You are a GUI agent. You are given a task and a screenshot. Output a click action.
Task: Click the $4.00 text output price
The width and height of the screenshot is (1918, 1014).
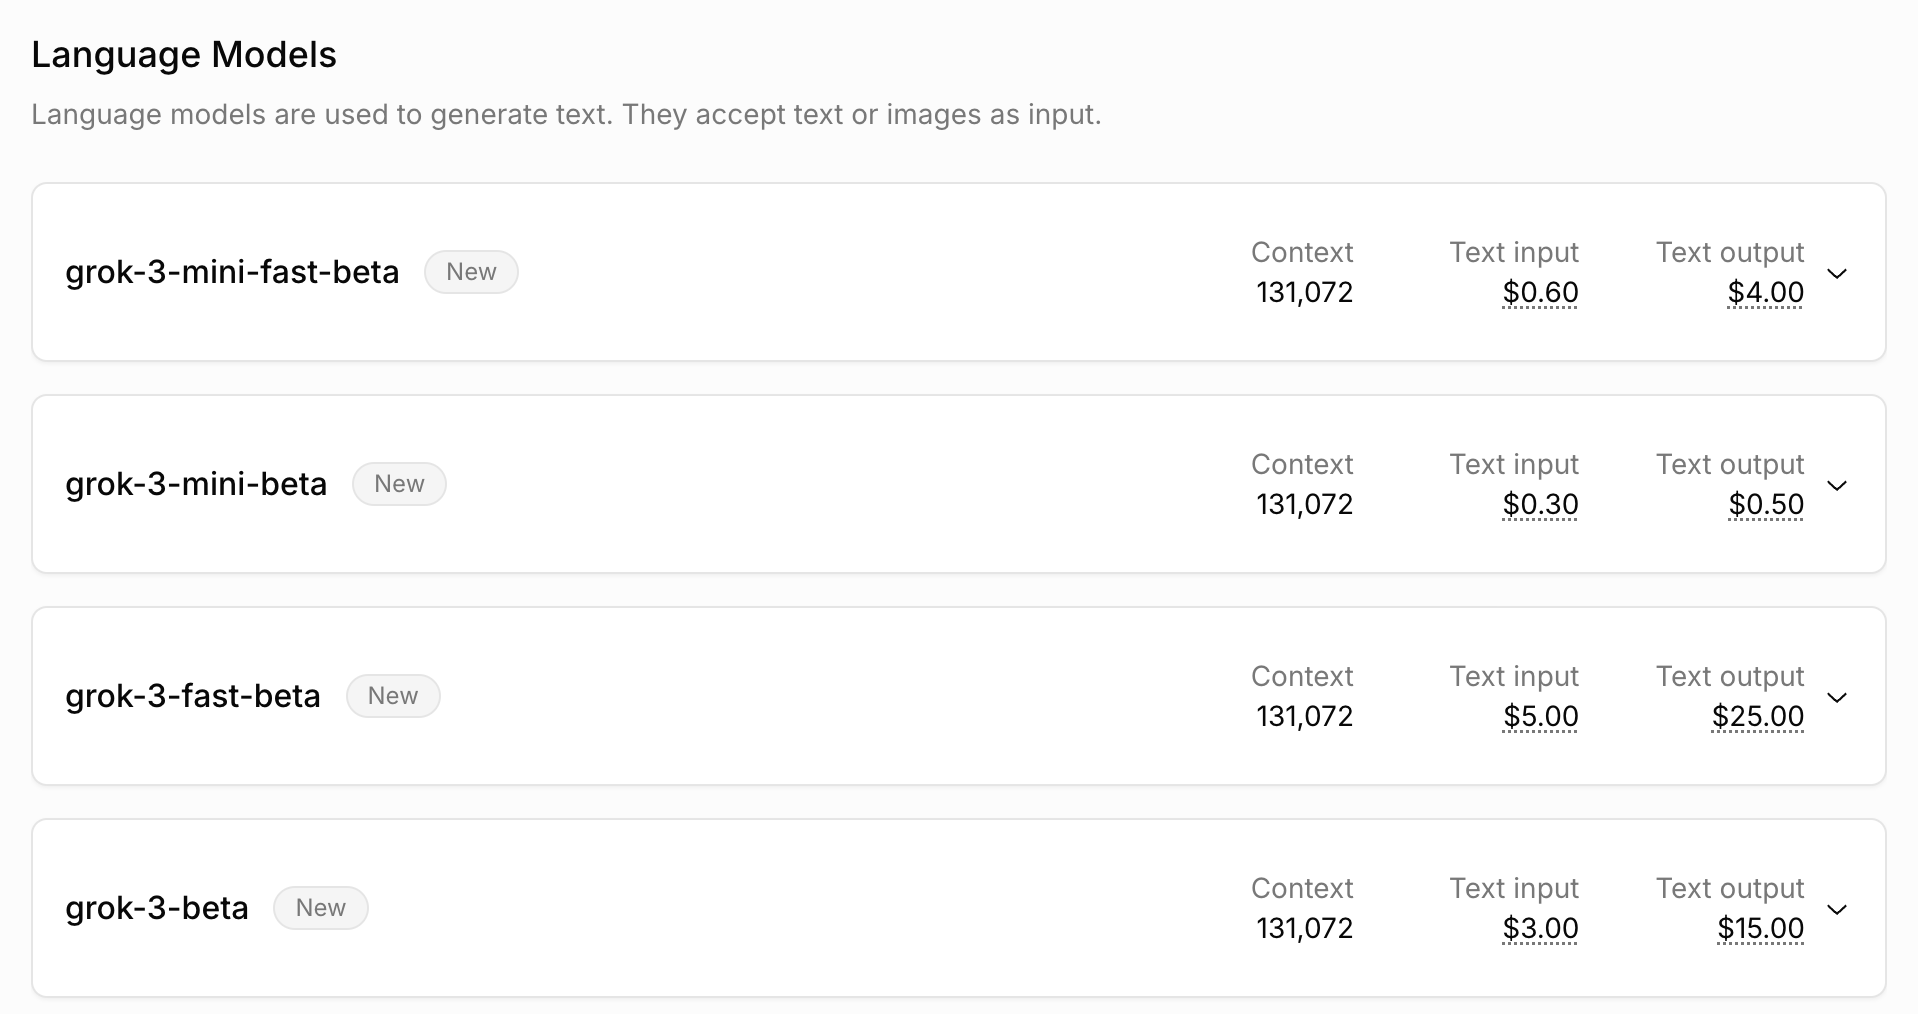[x=1766, y=293]
